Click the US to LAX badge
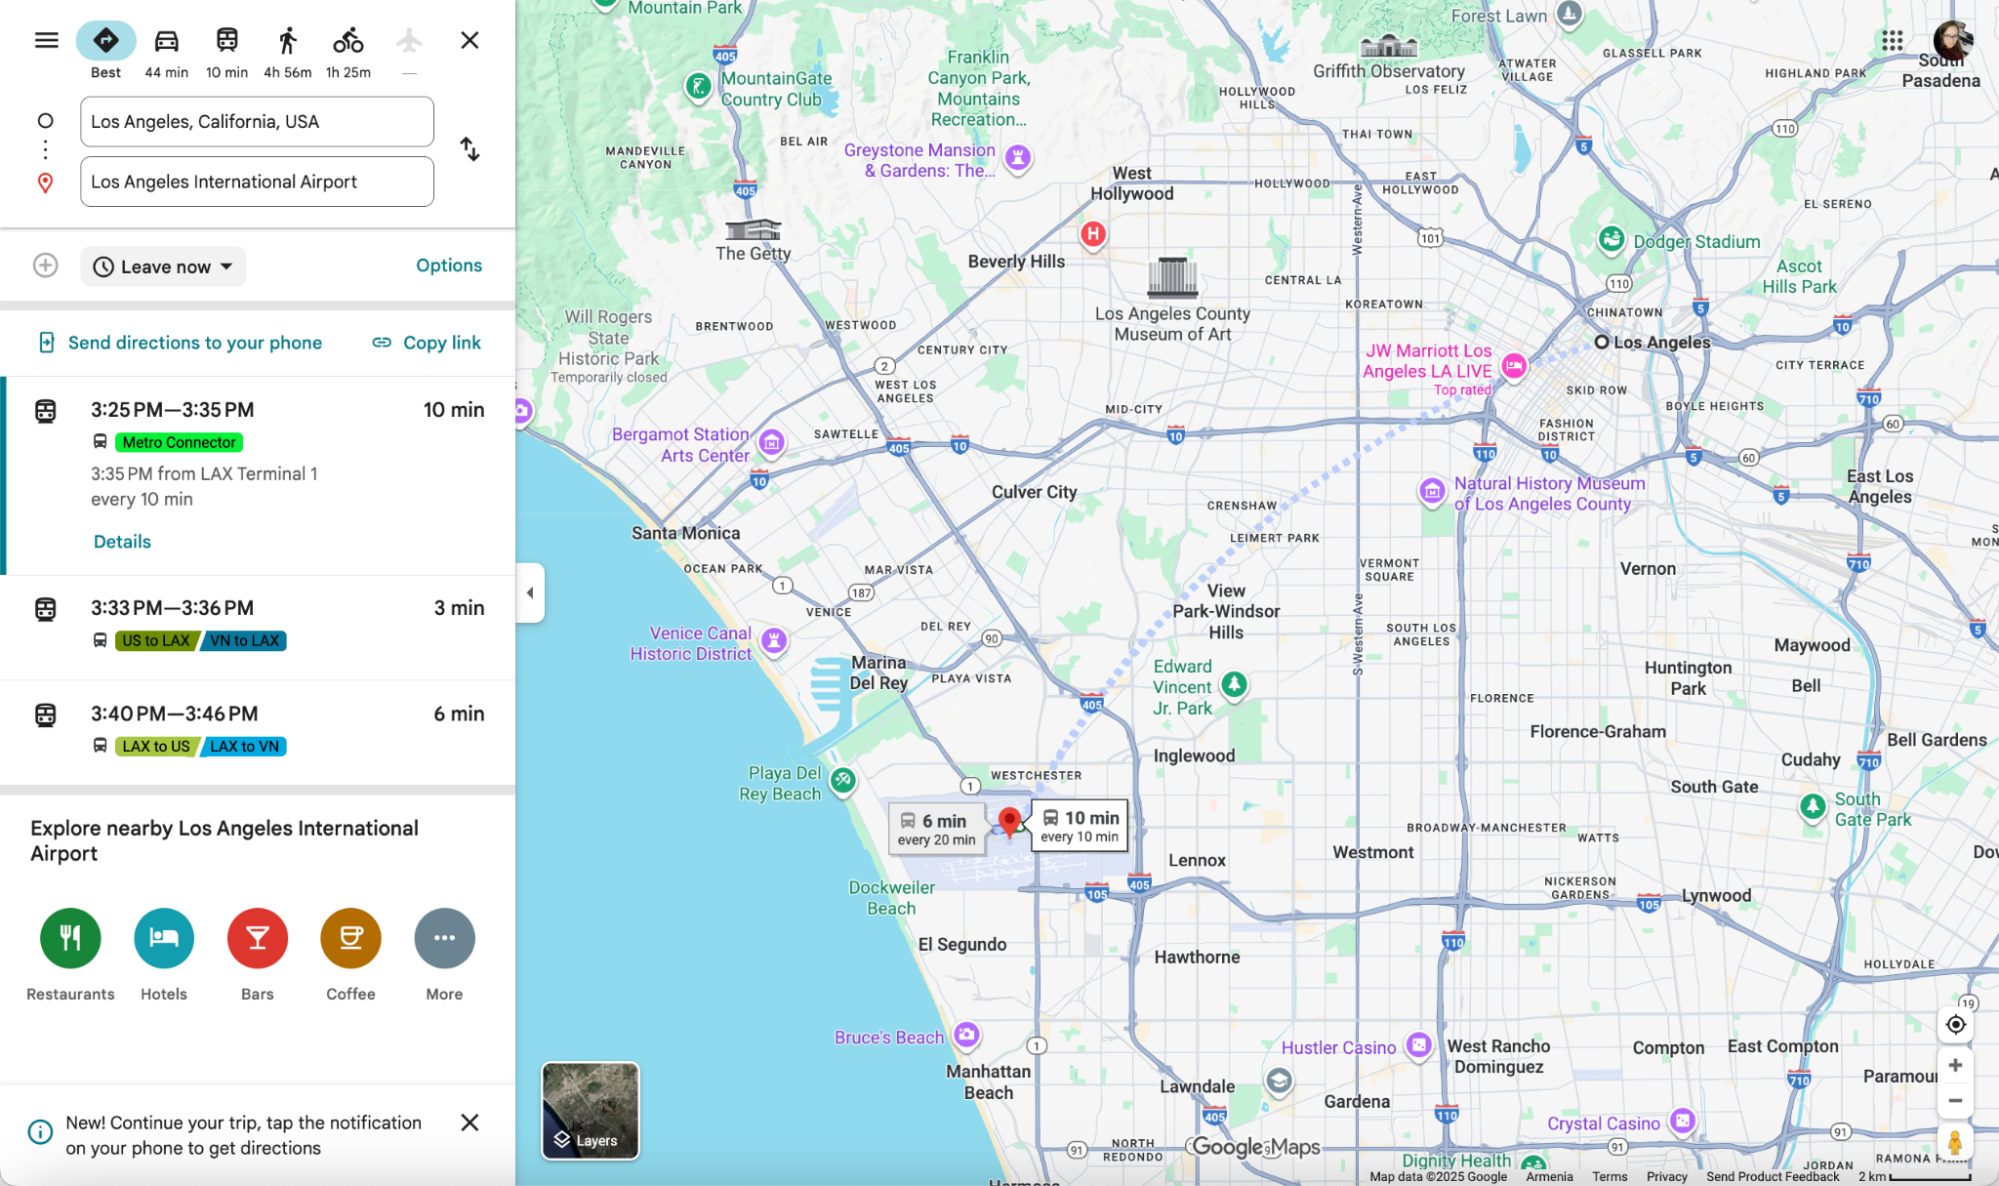The width and height of the screenshot is (1999, 1186). click(156, 640)
